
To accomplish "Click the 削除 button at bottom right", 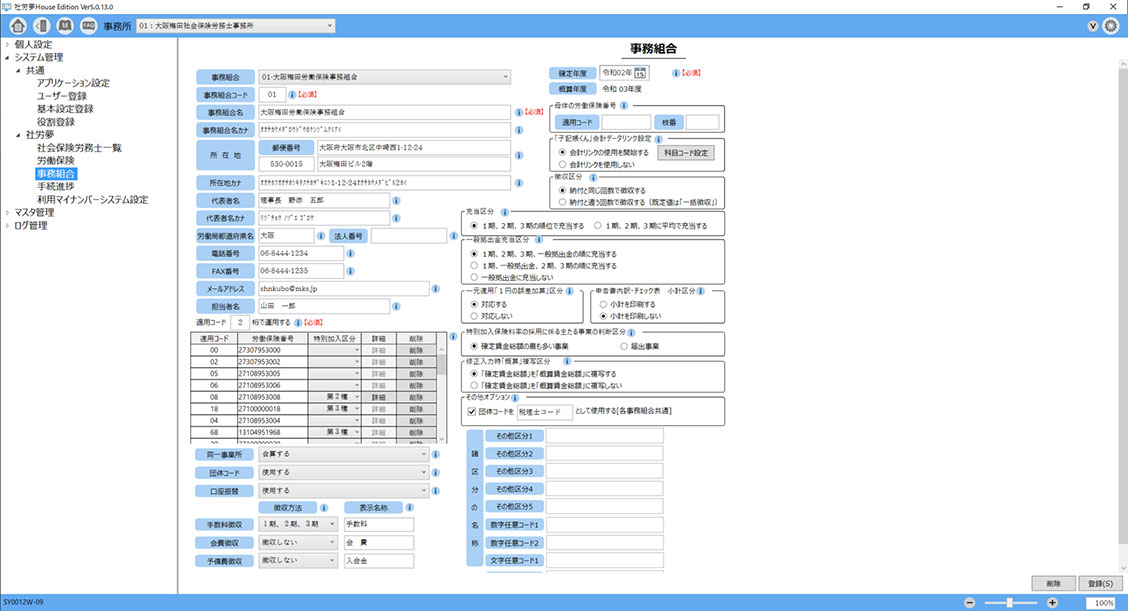I will (1053, 584).
